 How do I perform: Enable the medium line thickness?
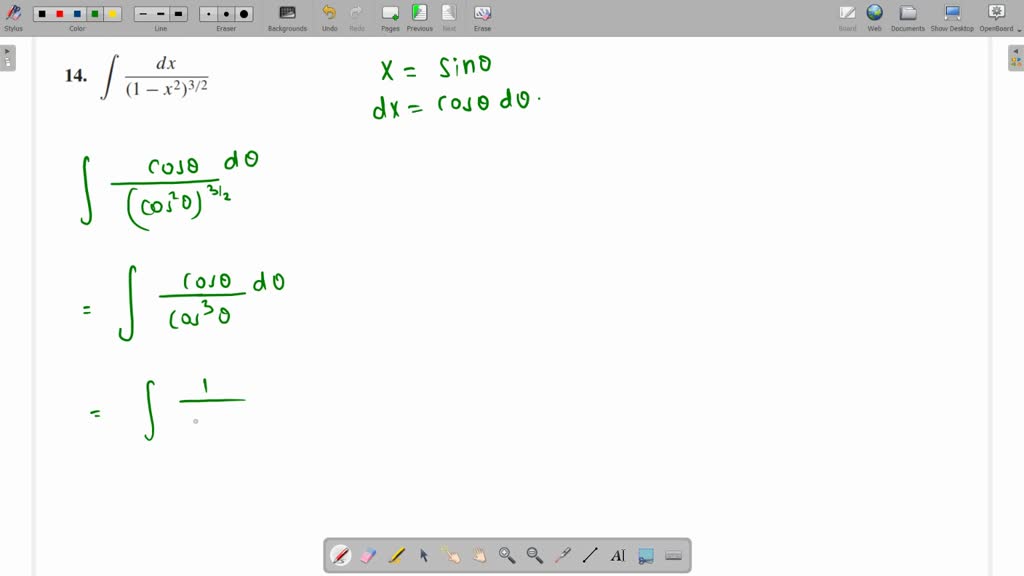[x=160, y=14]
